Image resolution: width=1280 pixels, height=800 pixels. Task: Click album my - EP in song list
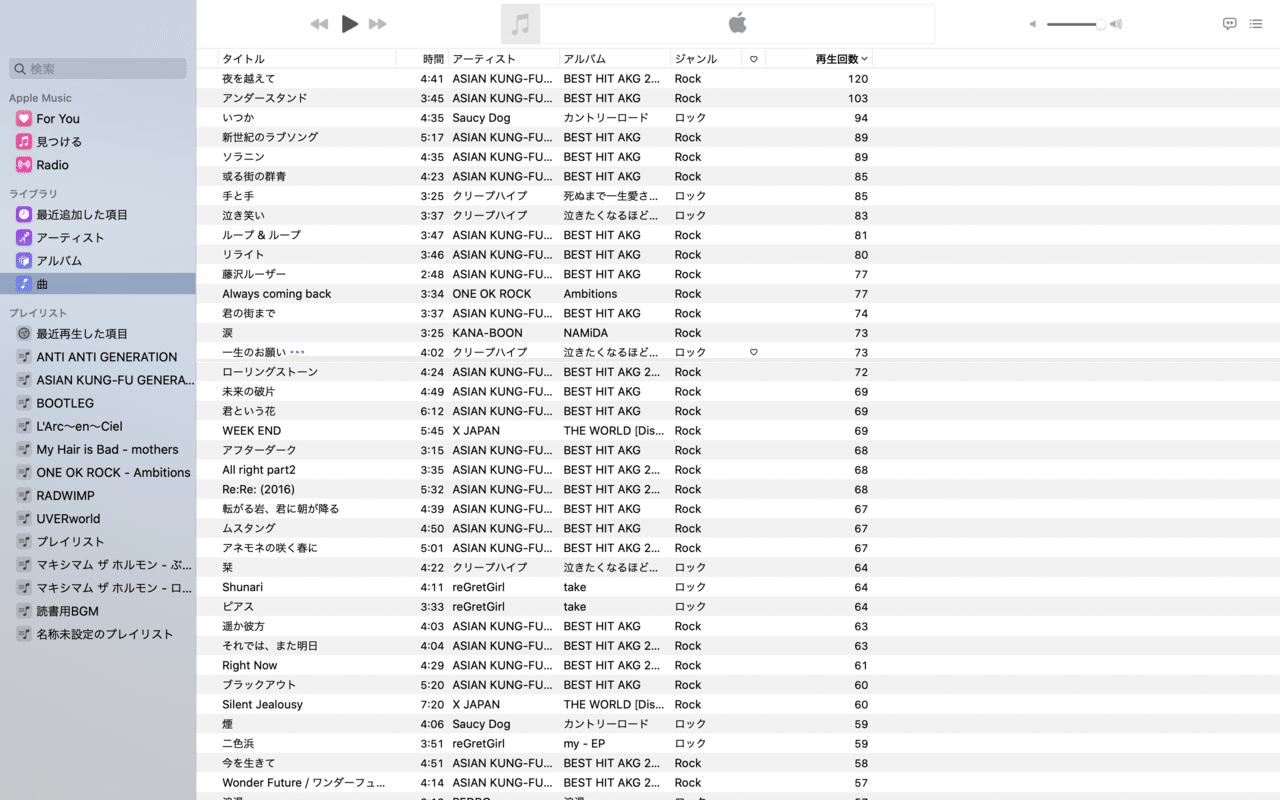click(x=583, y=743)
